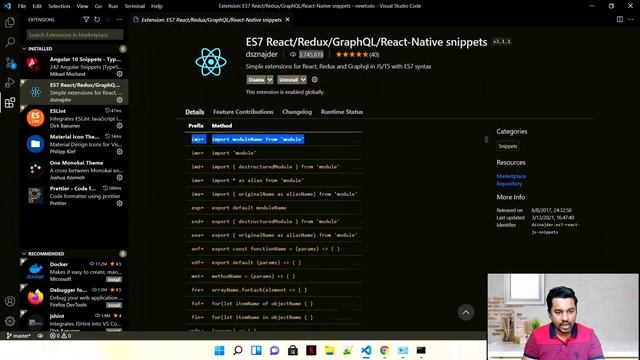Image resolution: width=640 pixels, height=360 pixels.
Task: Click errors and warnings count in status bar
Action: coord(60,336)
